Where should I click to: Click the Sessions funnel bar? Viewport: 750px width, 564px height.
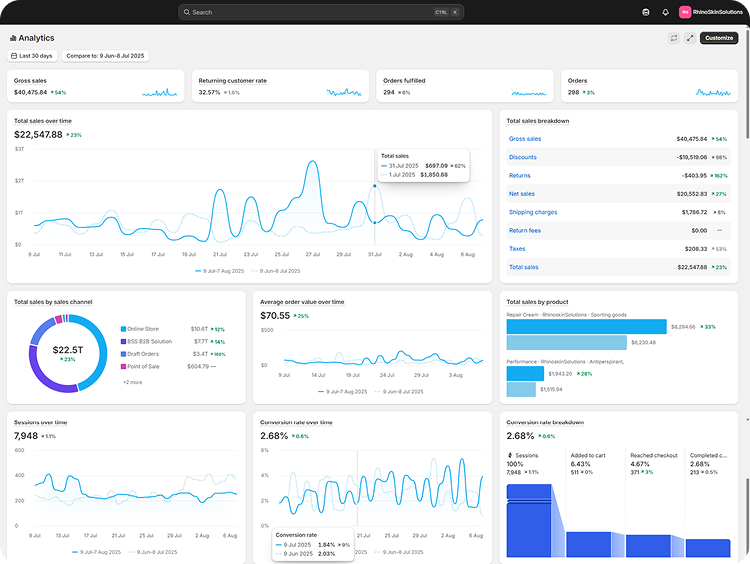tap(529, 520)
